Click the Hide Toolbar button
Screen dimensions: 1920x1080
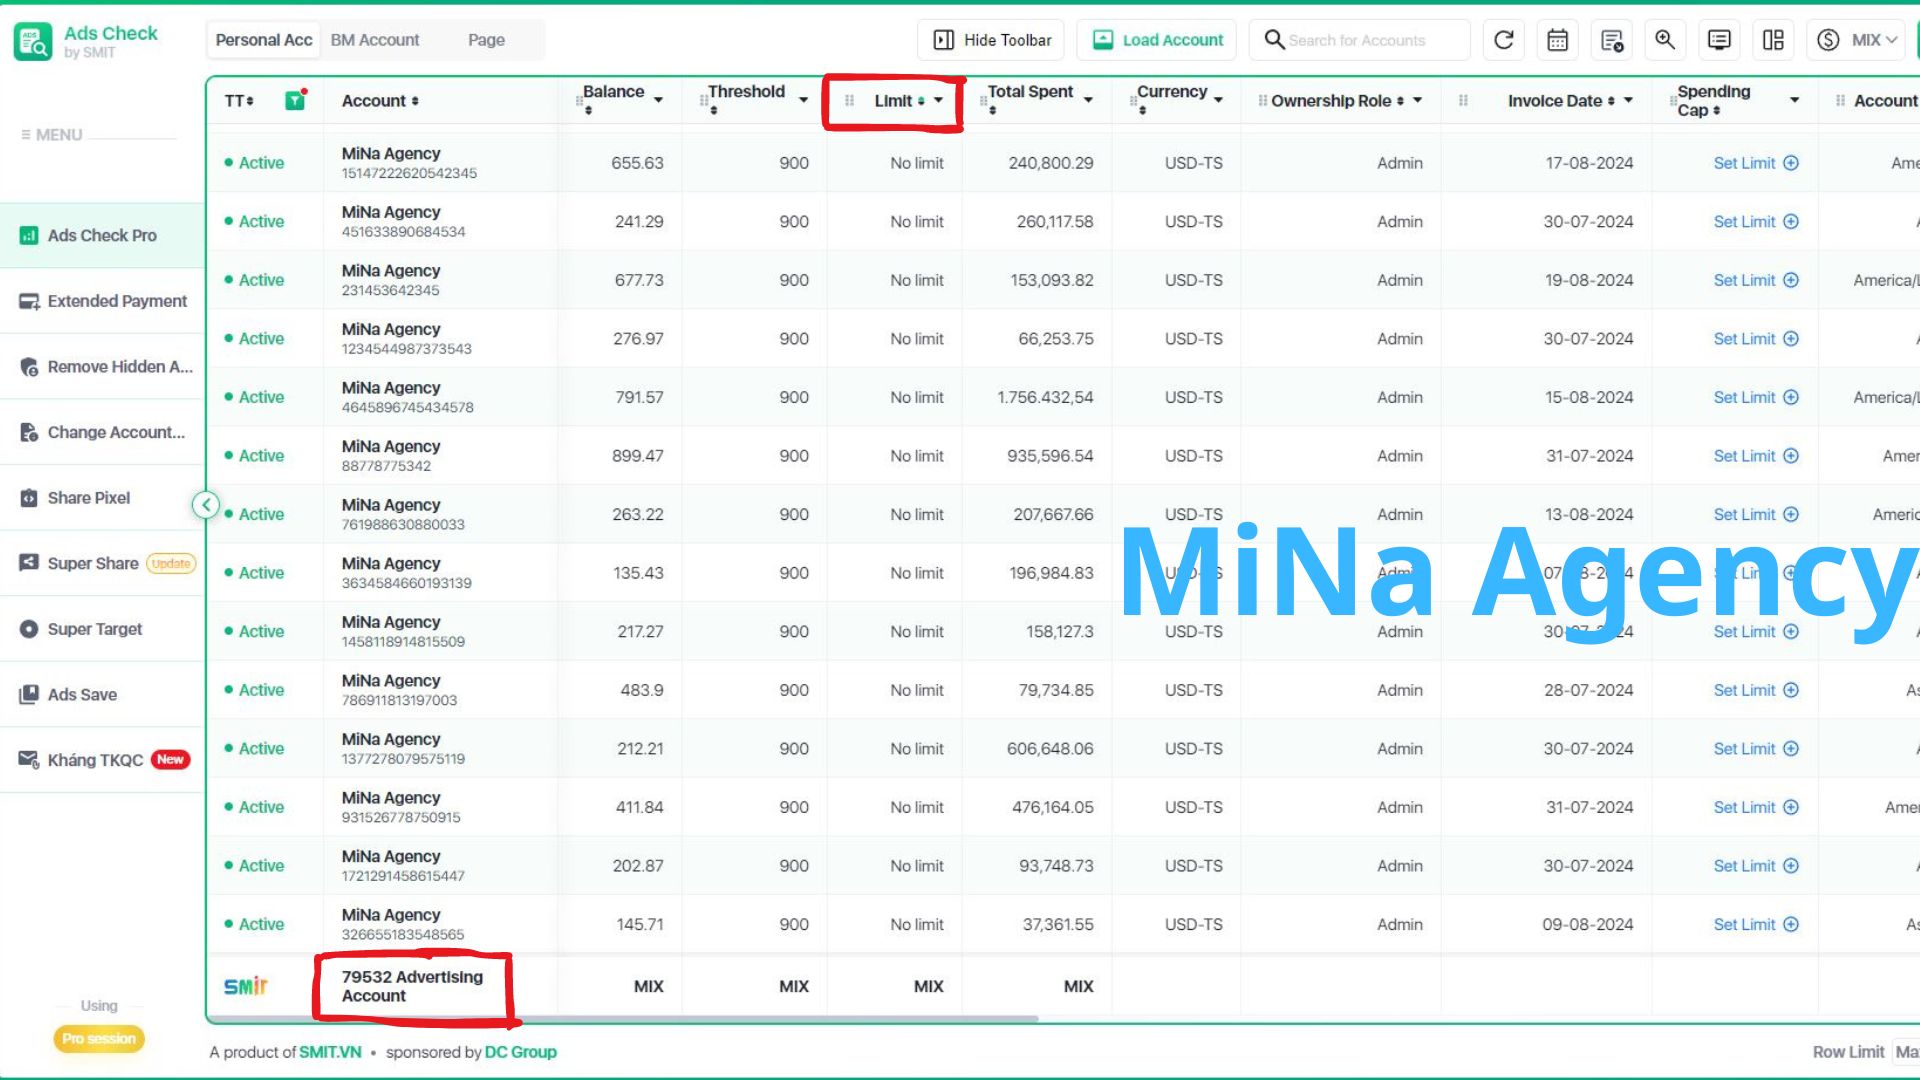coord(991,40)
